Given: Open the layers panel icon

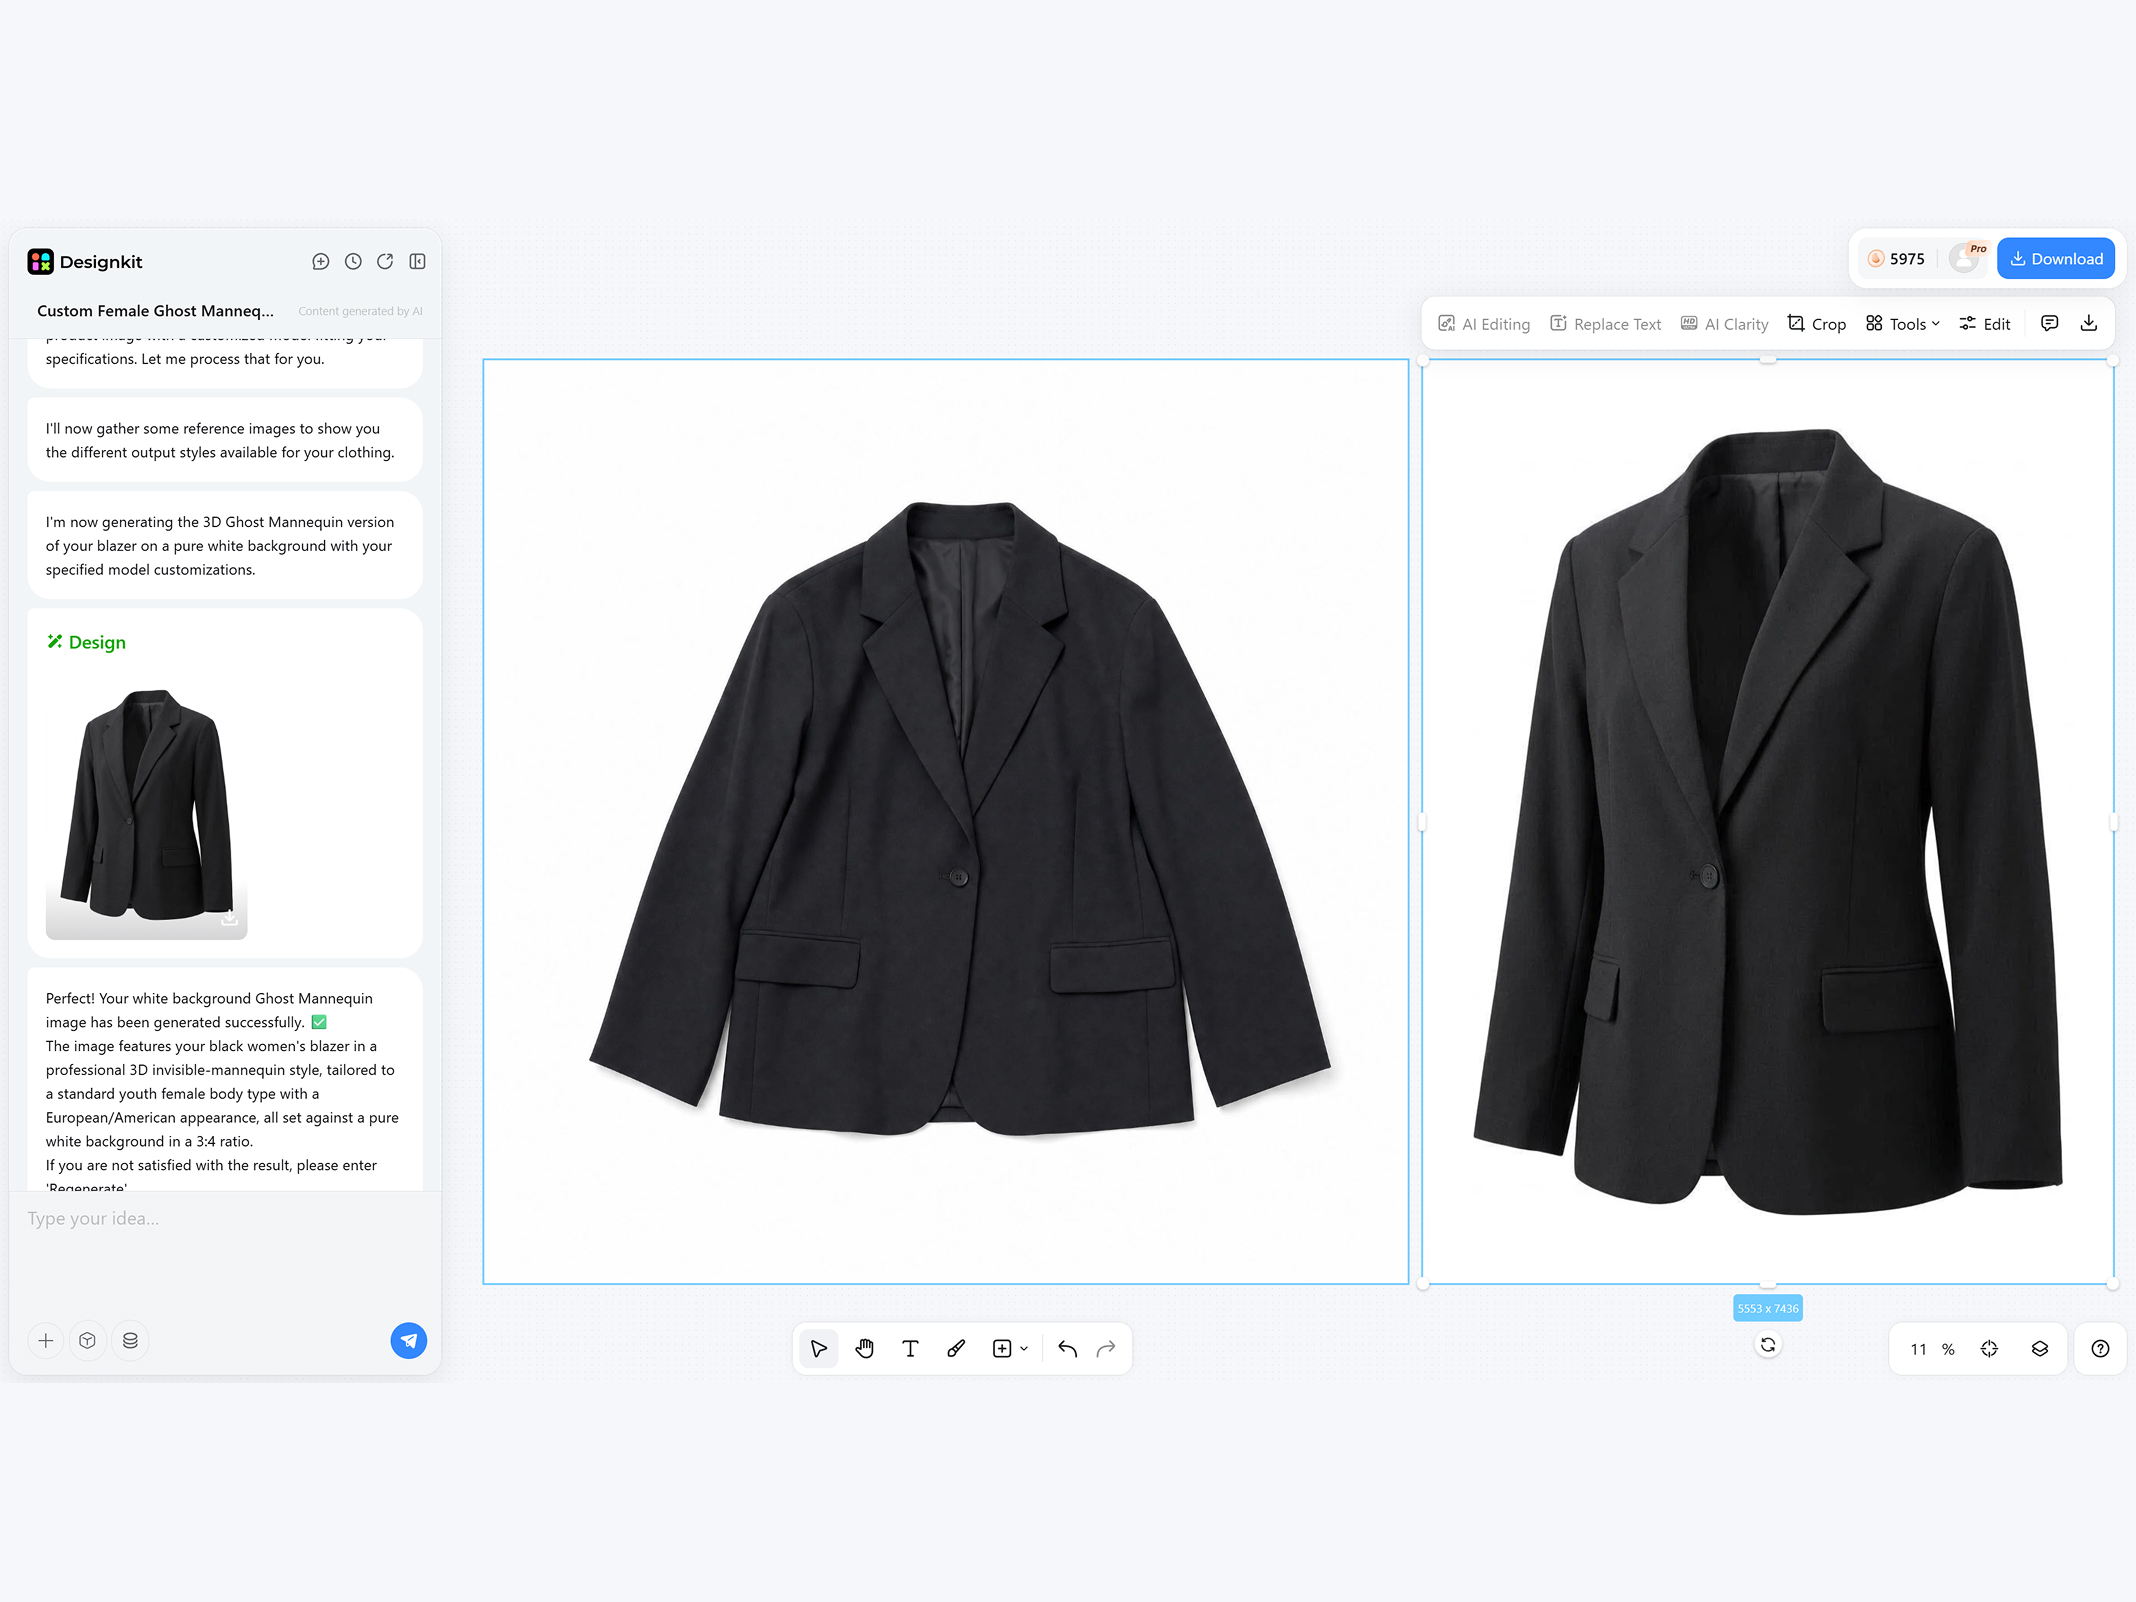Looking at the screenshot, I should coord(2040,1349).
